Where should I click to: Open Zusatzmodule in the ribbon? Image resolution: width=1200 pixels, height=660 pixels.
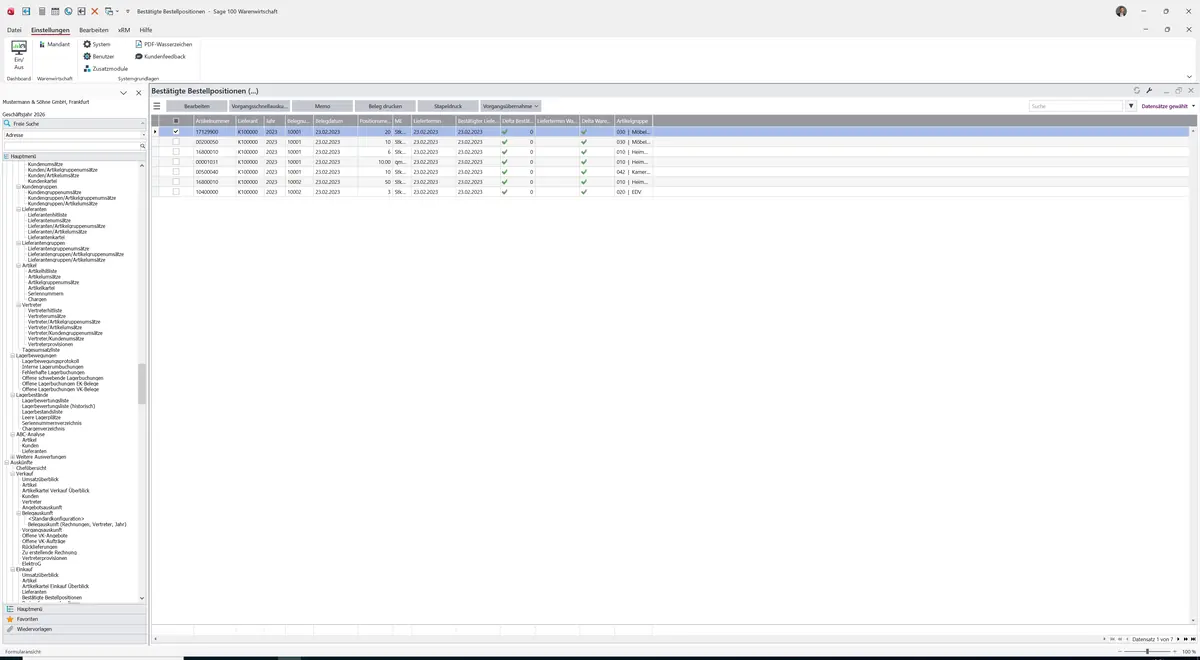[105, 68]
